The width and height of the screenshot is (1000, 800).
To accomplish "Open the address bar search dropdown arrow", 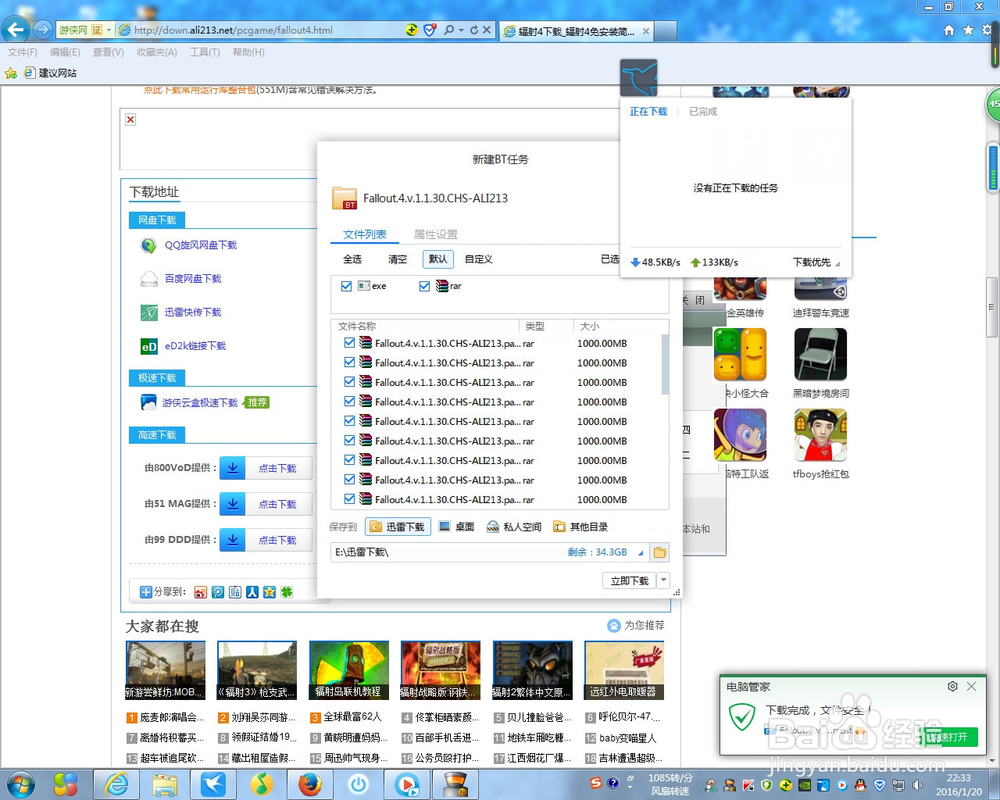I will tap(460, 30).
